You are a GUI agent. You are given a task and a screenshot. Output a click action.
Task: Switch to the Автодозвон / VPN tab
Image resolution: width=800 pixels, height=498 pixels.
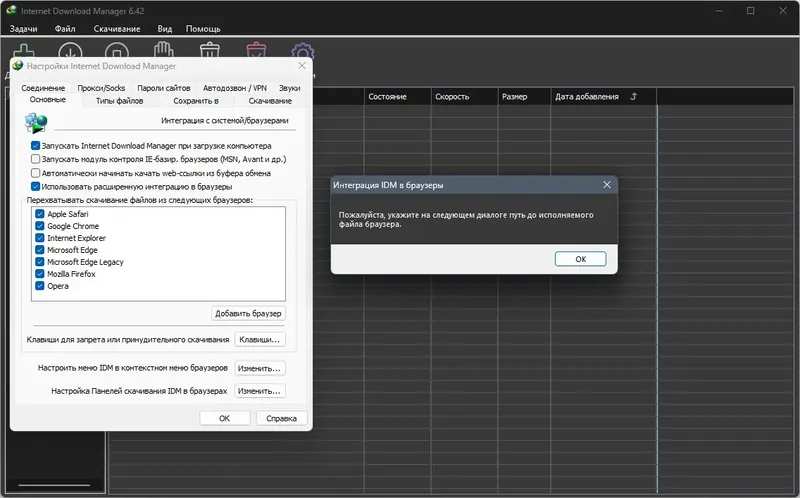(235, 88)
